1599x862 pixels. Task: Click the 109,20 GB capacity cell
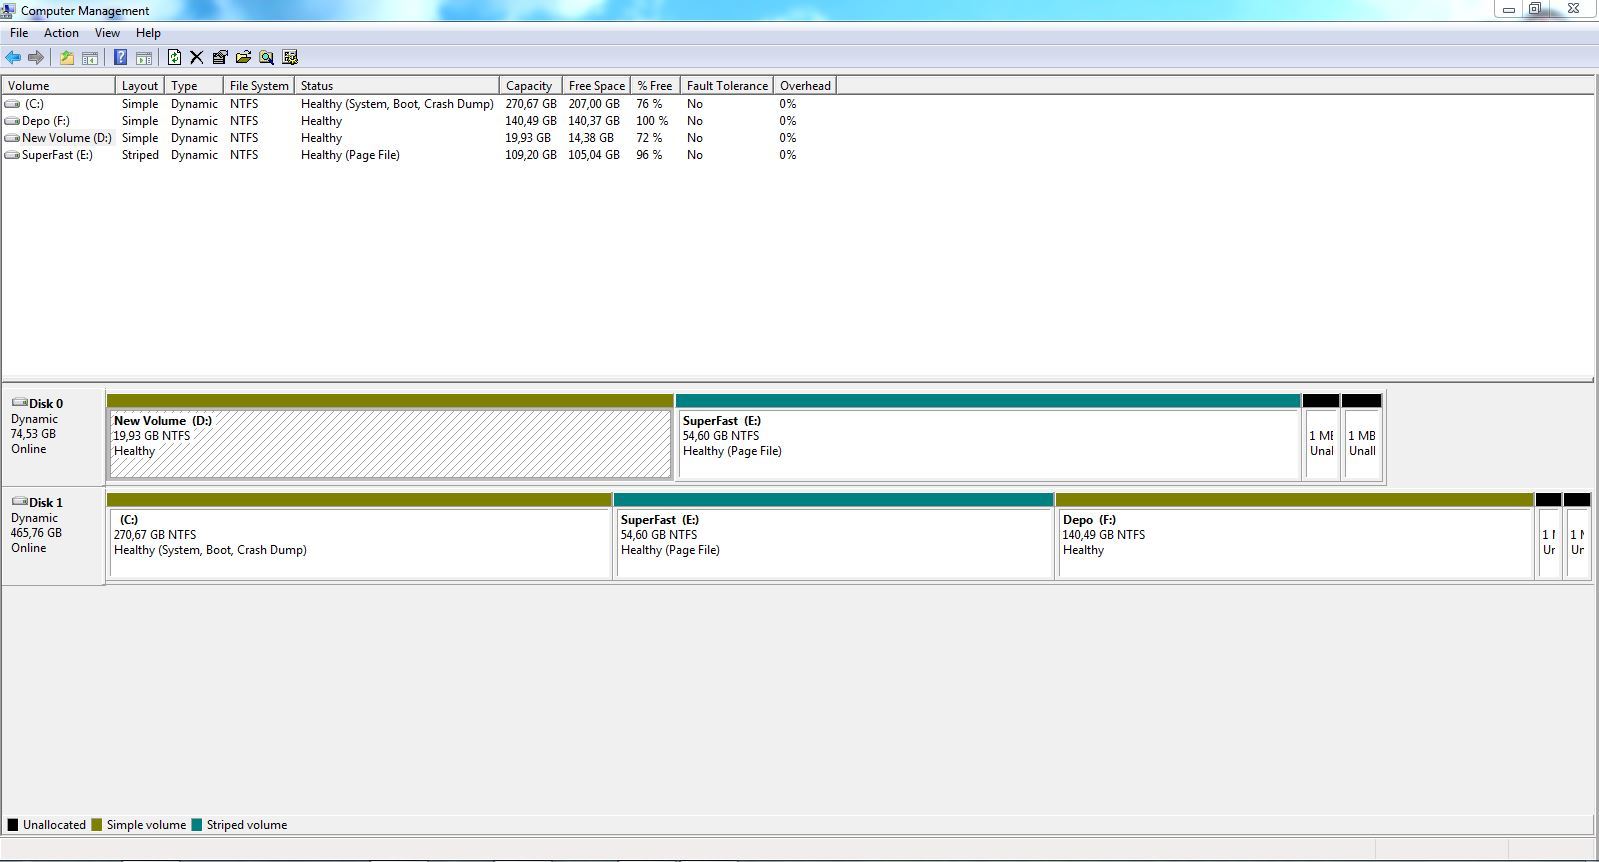pos(531,155)
